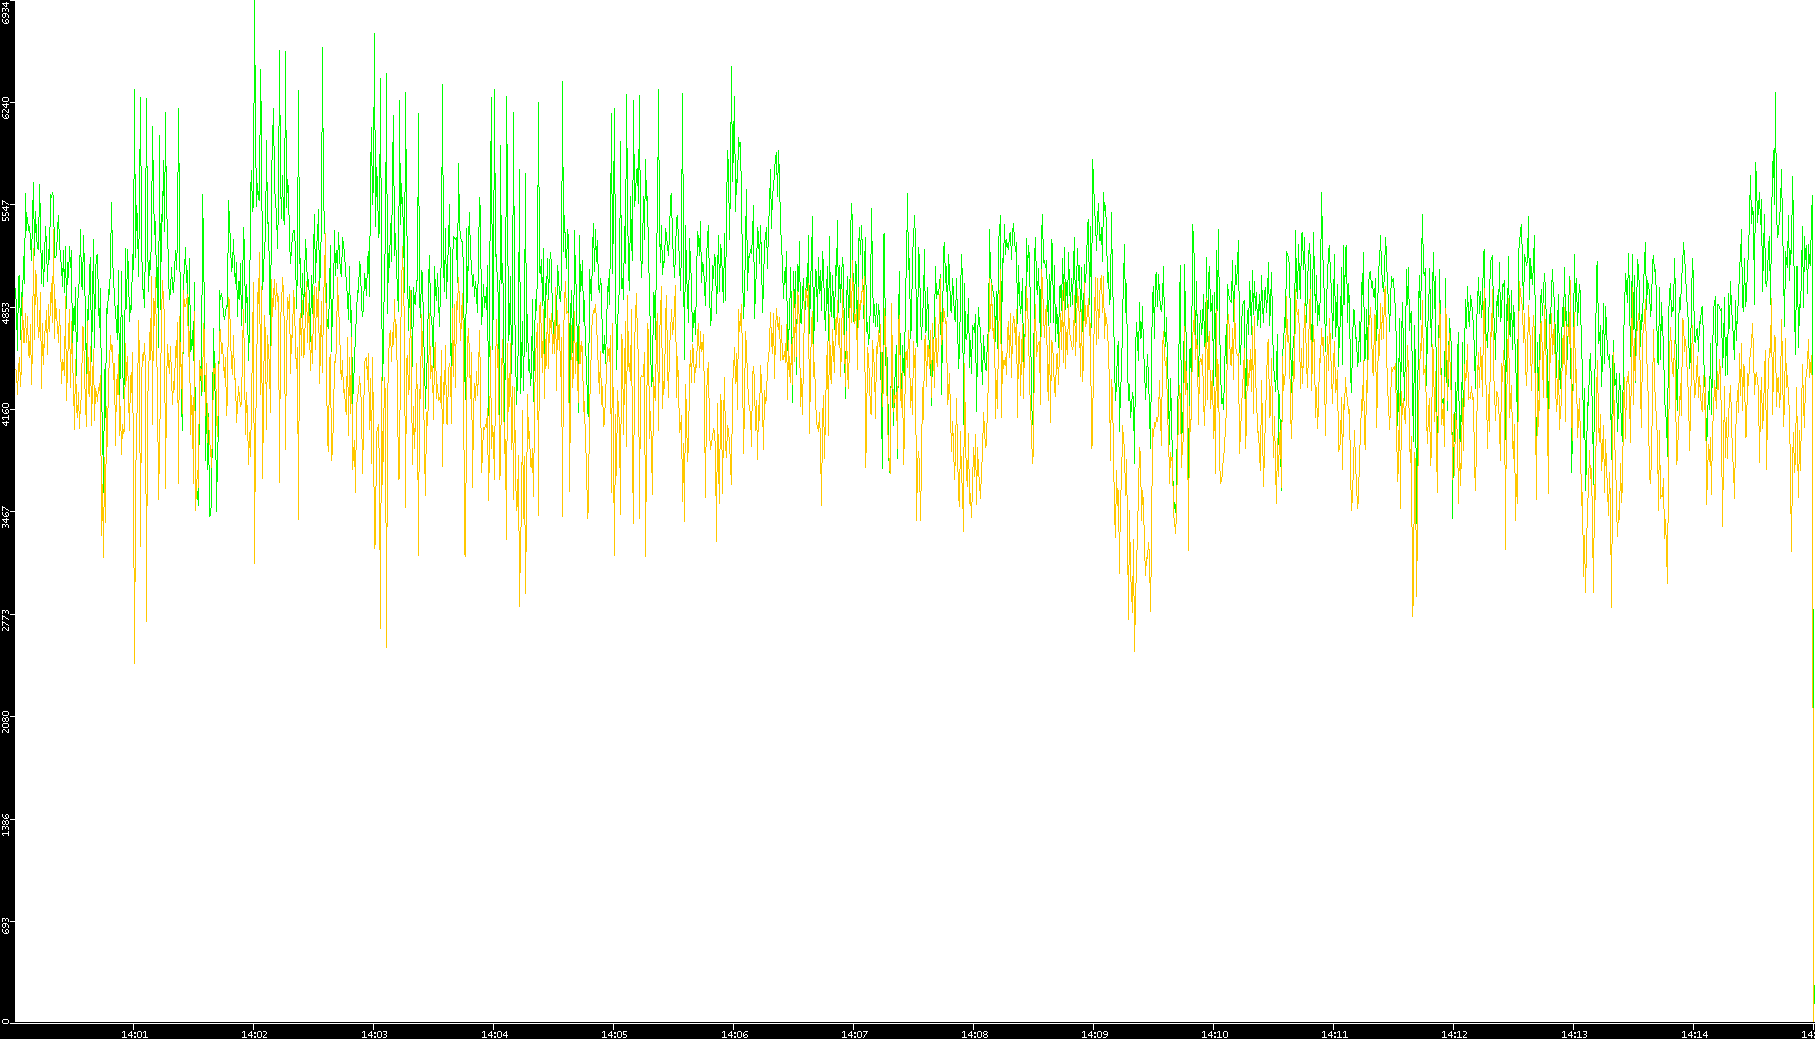
Task: Click the 6240 value on the y-axis
Action: tap(6, 108)
